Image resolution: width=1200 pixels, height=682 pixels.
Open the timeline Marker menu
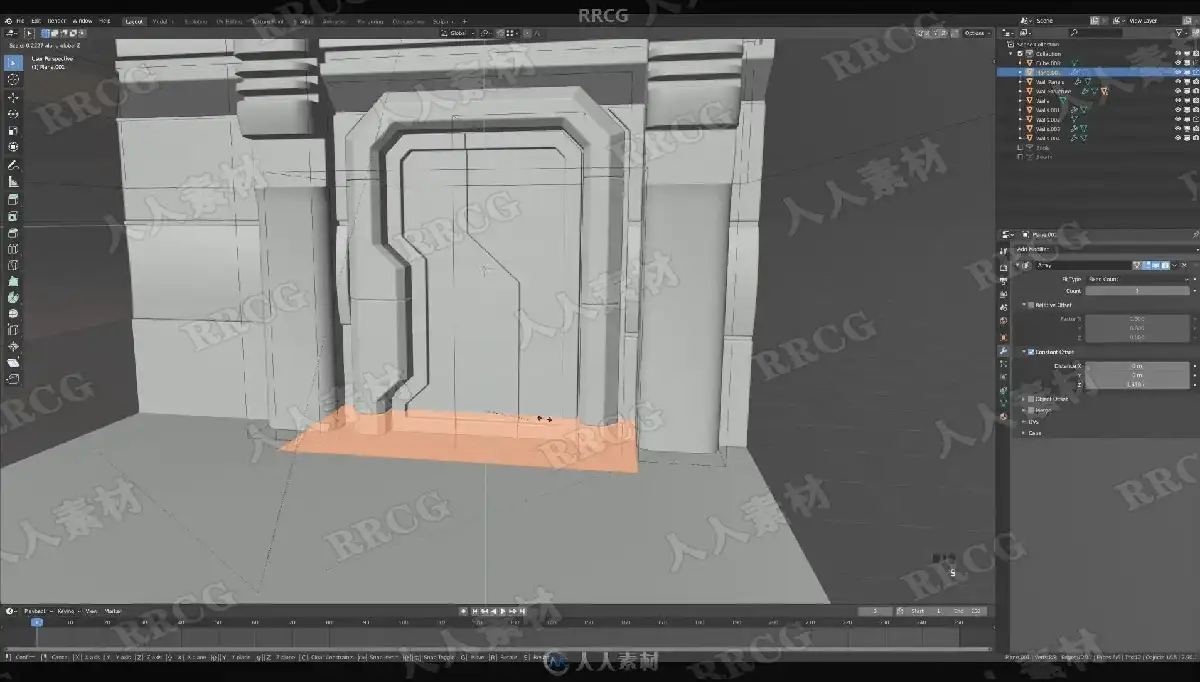coord(113,610)
